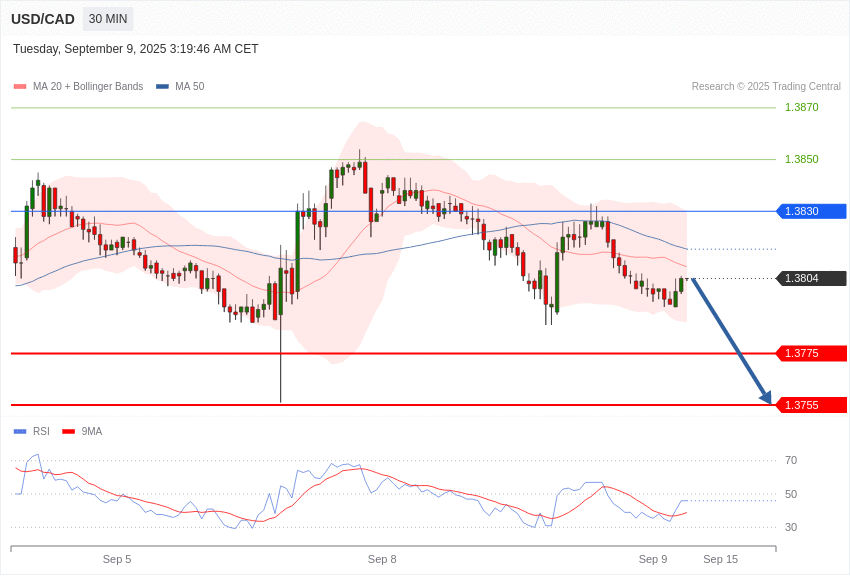Viewport: 850px width, 576px height.
Task: Click the MA 20 + Bollinger Bands pink swatch
Action: coord(20,87)
